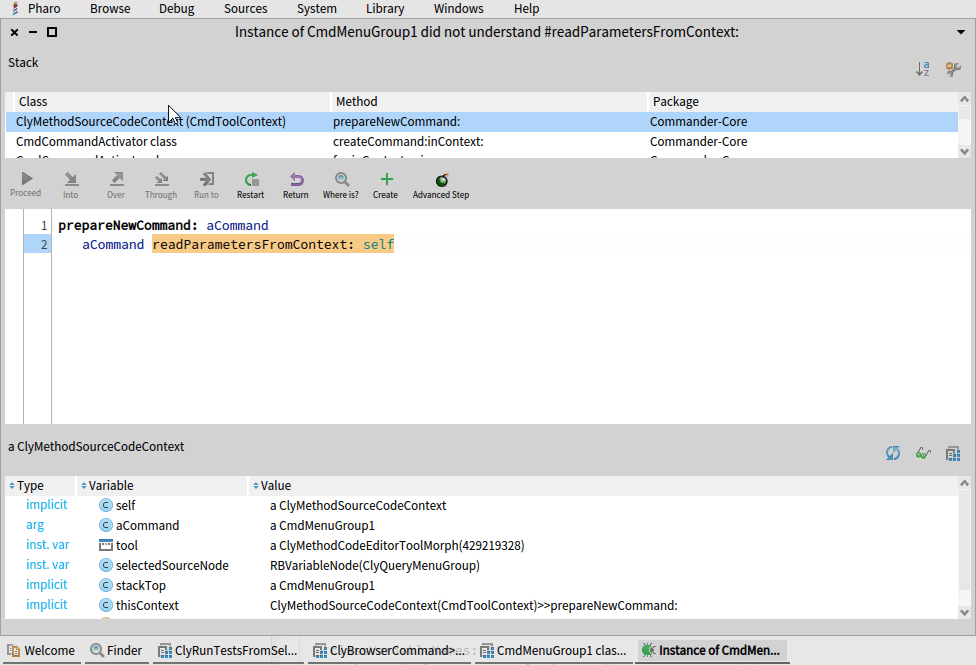Open the Help menu
Viewport: 976px width, 665px height.
point(527,9)
